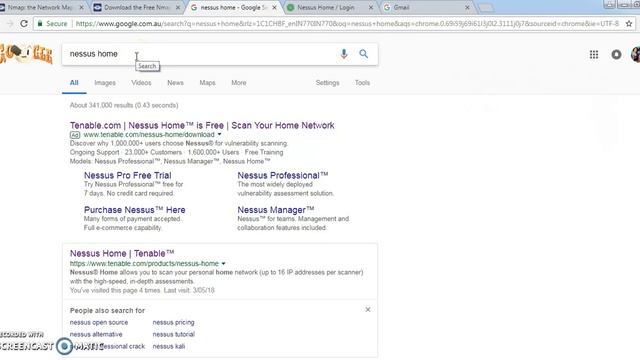Select the Images results tab
This screenshot has width=640, height=360.
pos(105,83)
